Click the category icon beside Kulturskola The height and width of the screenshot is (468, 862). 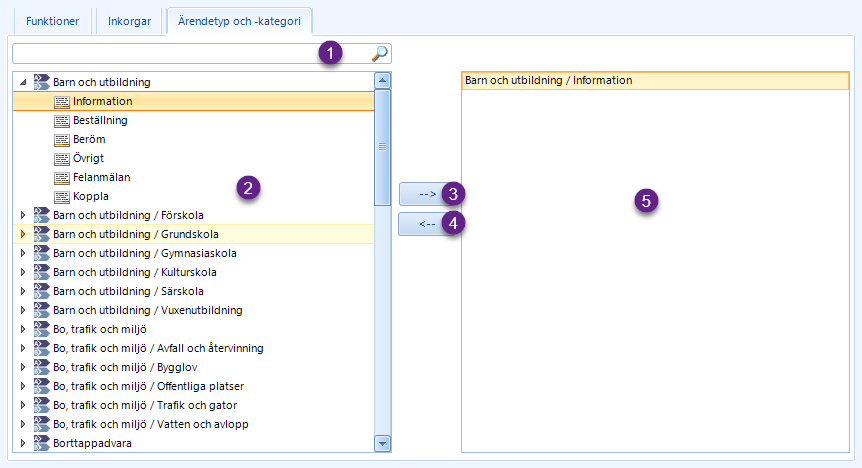(41, 272)
